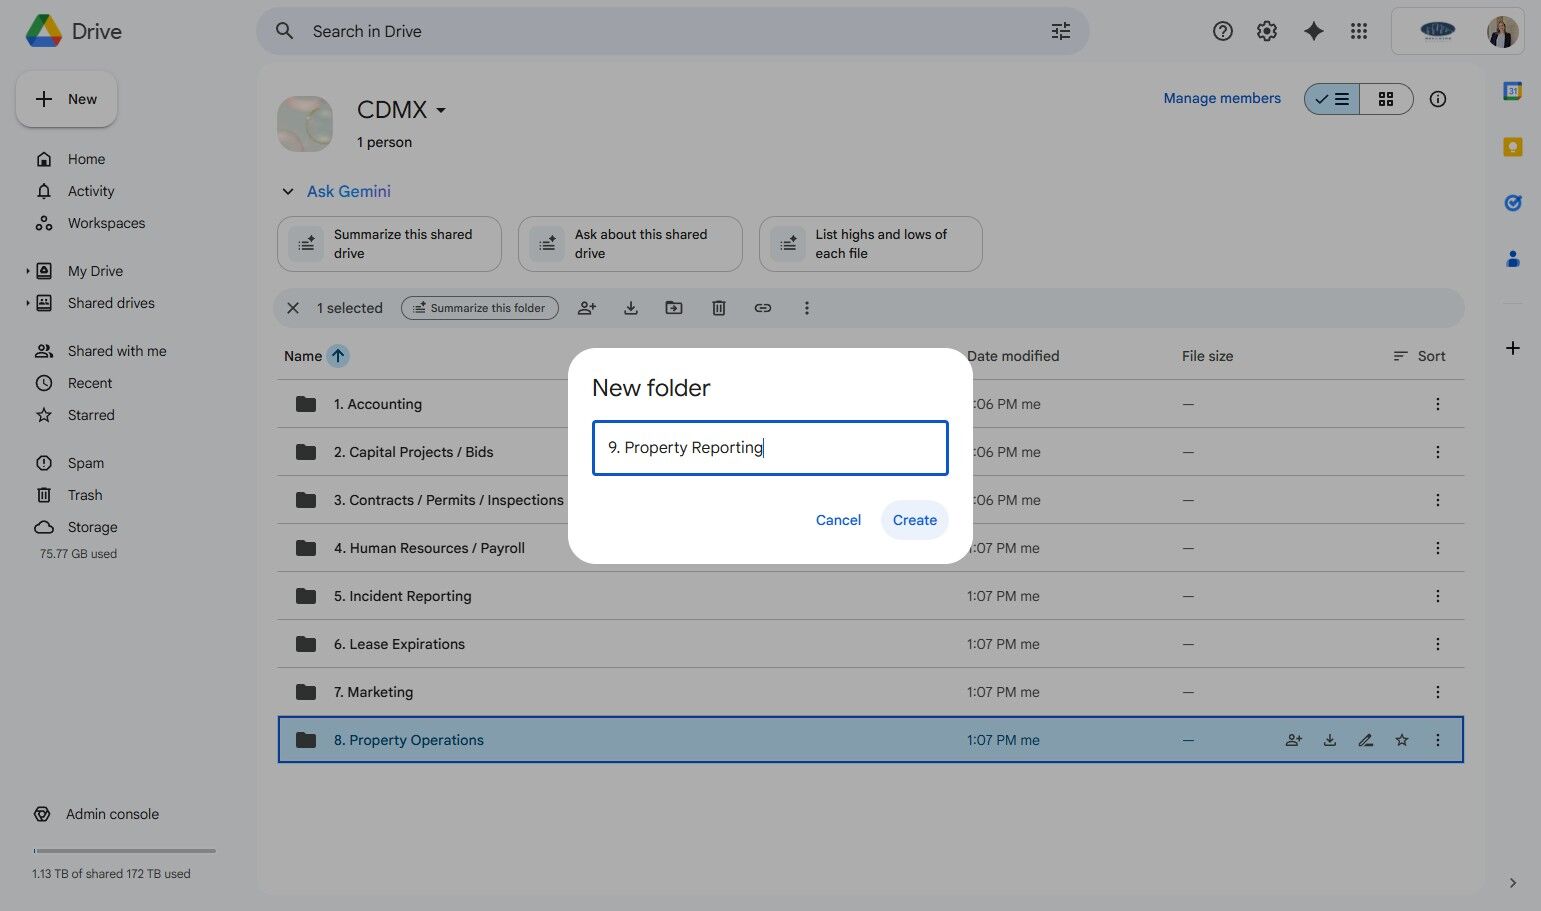Share the 8. Property Operations row
Viewport: 1541px width, 911px height.
coord(1294,740)
